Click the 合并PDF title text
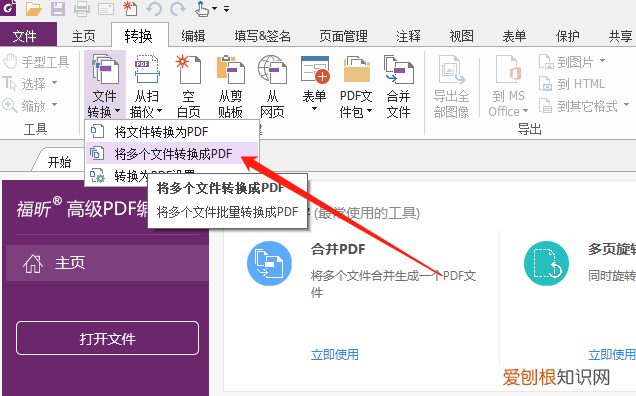 pyautogui.click(x=338, y=249)
